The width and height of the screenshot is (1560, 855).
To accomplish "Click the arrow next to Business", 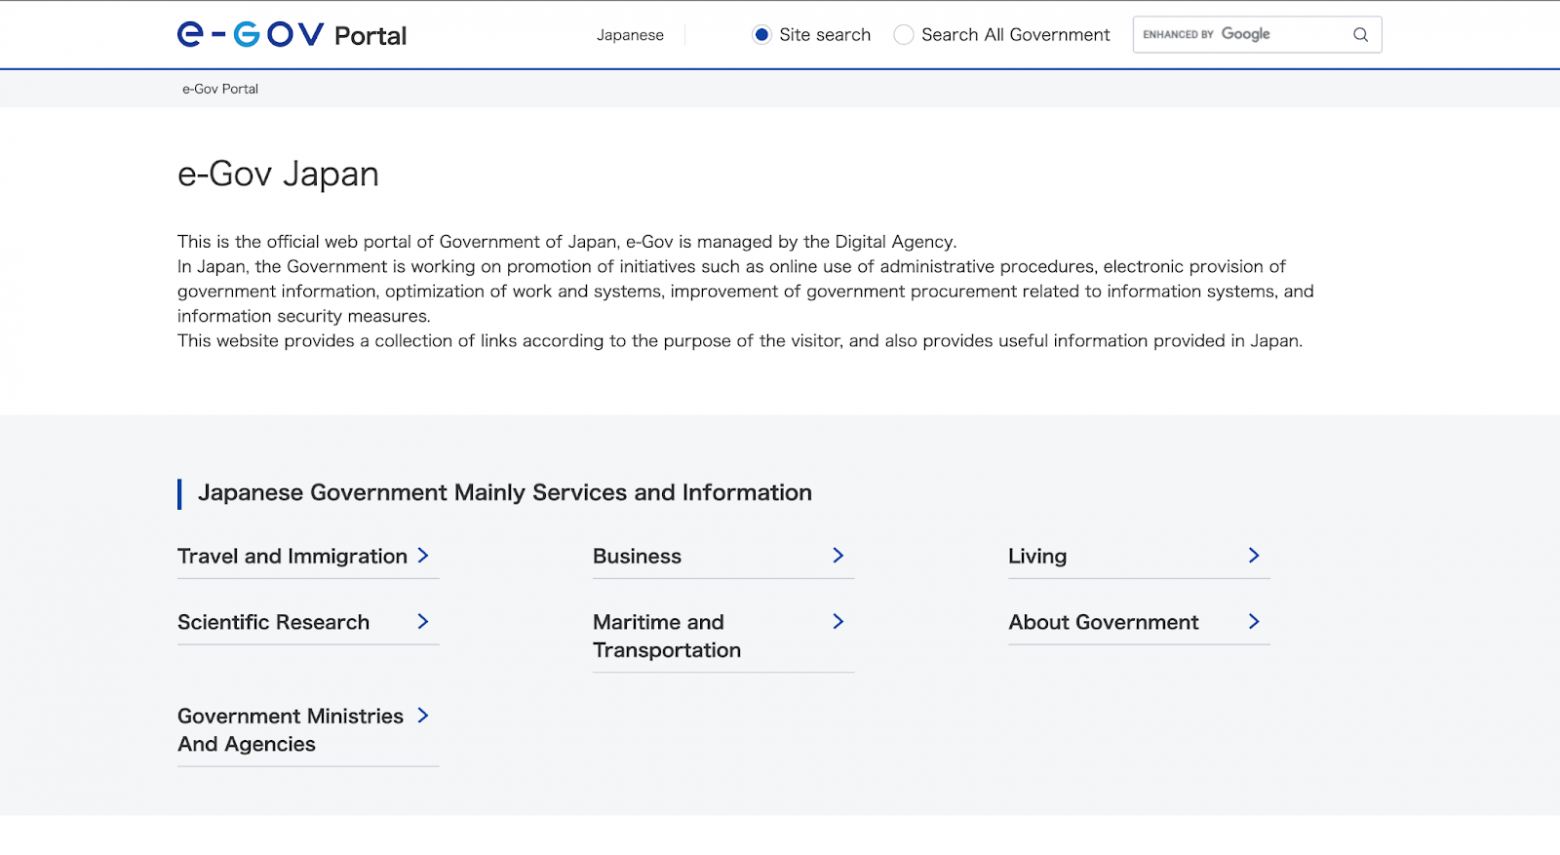I will pyautogui.click(x=837, y=556).
